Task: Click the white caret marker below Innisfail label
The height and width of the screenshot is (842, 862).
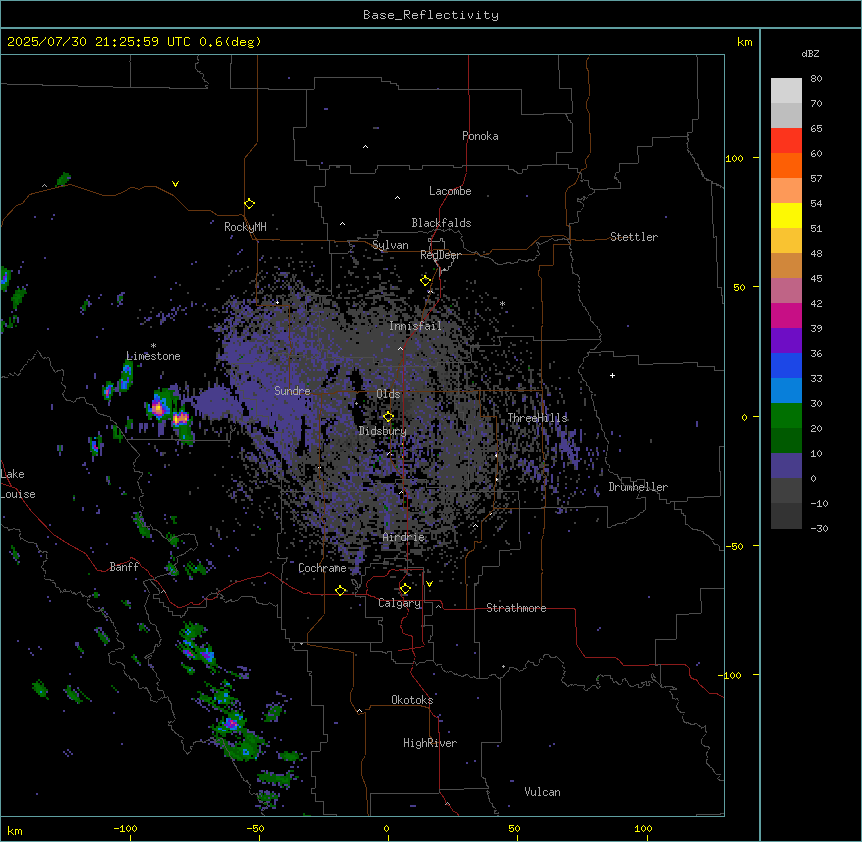Action: pos(400,348)
